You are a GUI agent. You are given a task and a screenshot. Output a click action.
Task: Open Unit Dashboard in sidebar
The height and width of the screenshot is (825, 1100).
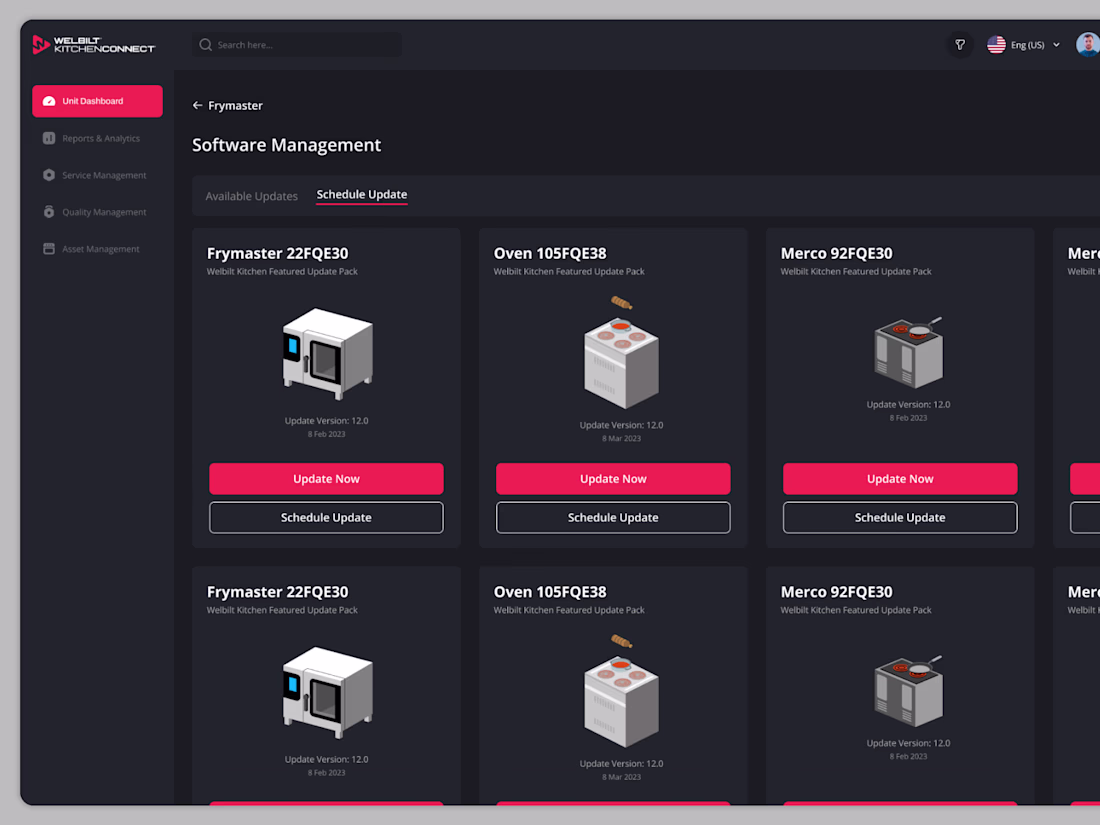coord(98,101)
